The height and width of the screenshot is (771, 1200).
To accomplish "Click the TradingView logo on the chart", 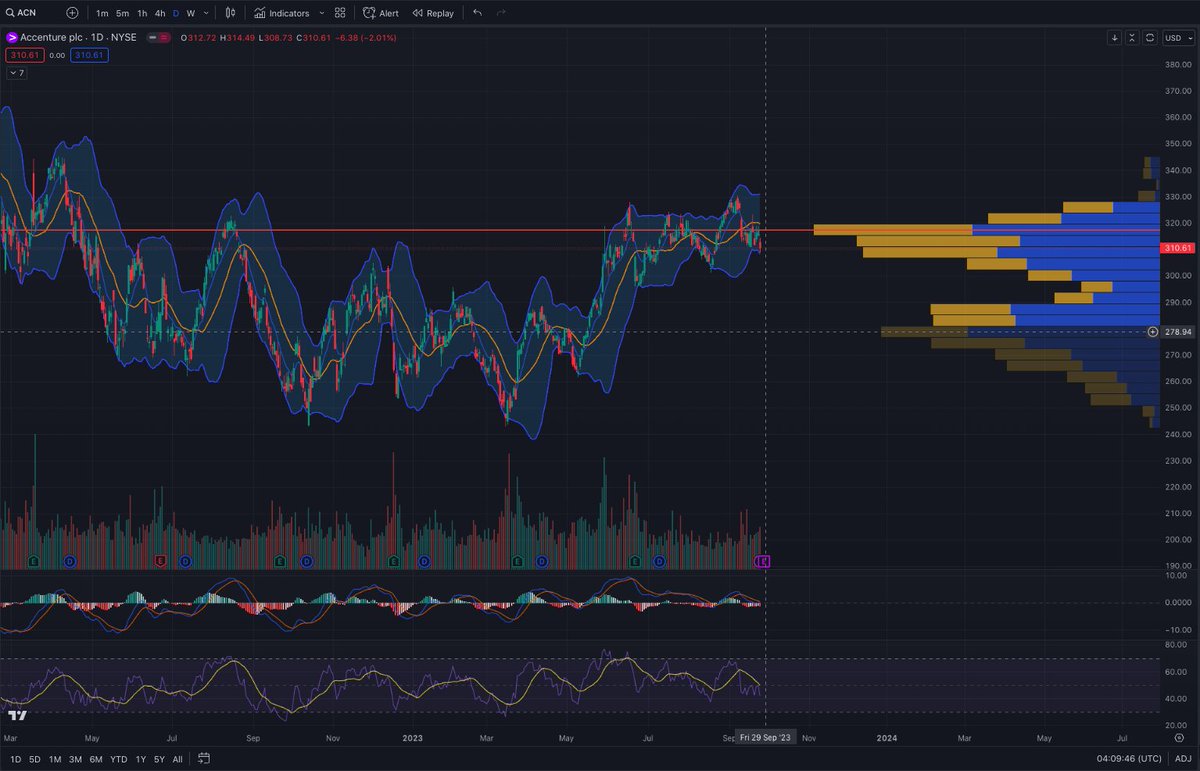I will pos(17,715).
